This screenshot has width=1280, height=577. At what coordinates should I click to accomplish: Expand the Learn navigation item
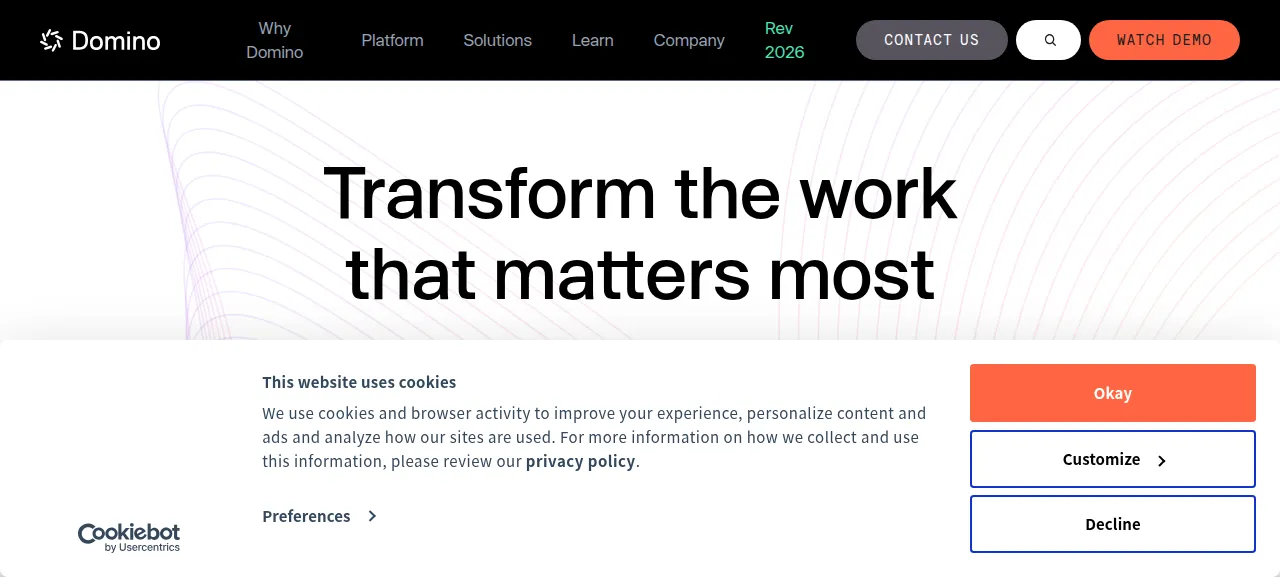click(592, 40)
